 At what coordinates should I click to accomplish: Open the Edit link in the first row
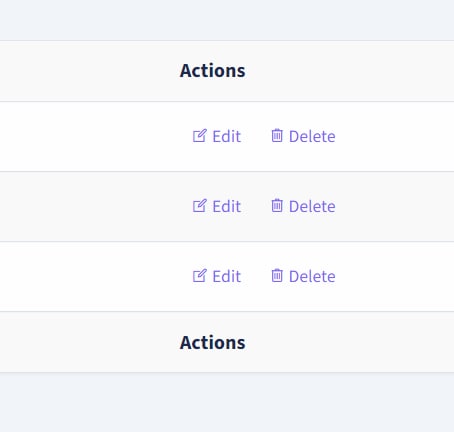tap(217, 136)
